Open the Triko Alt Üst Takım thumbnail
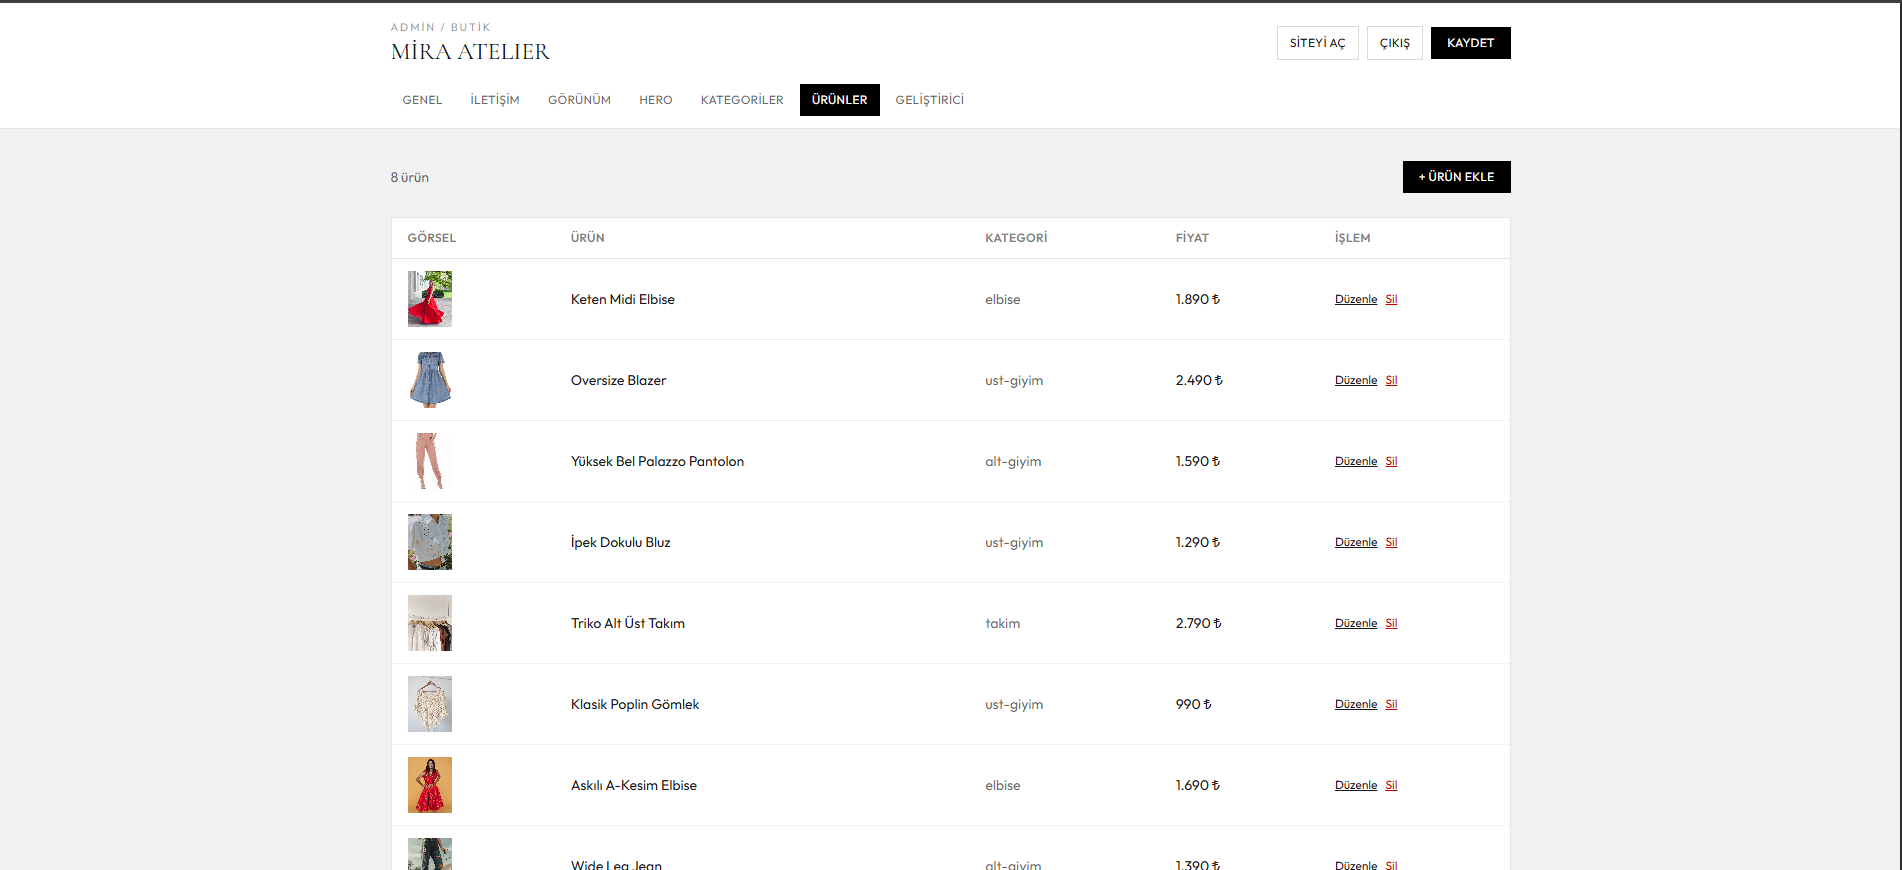This screenshot has height=870, width=1902. [430, 623]
